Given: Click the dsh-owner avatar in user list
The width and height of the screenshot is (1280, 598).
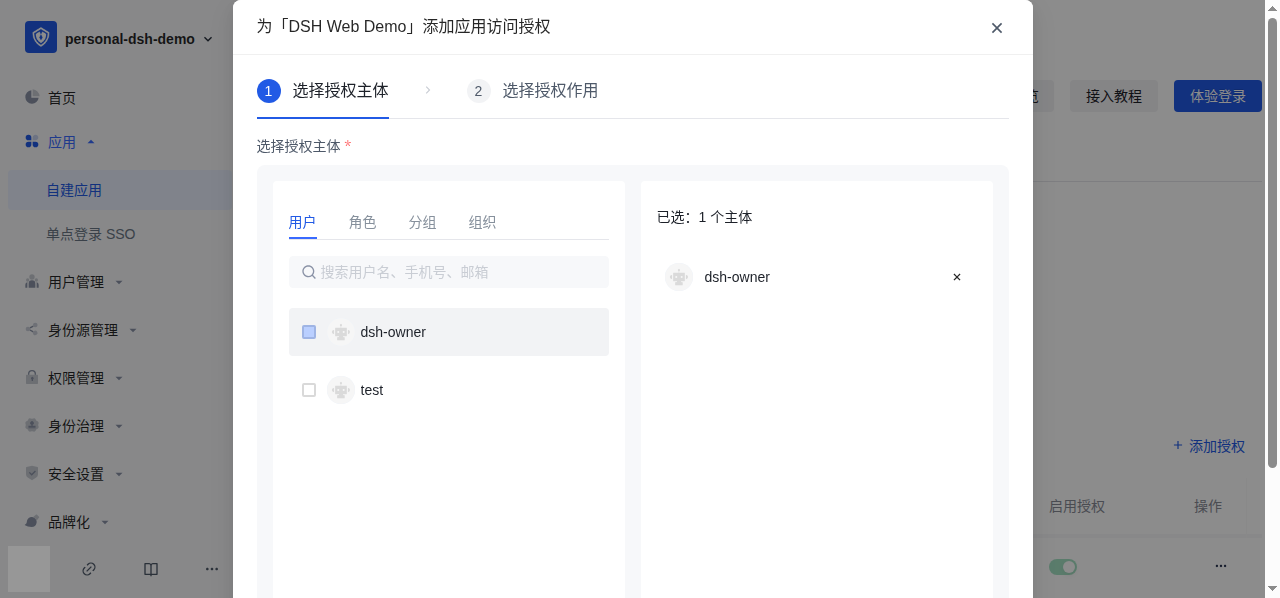Looking at the screenshot, I should click(341, 332).
